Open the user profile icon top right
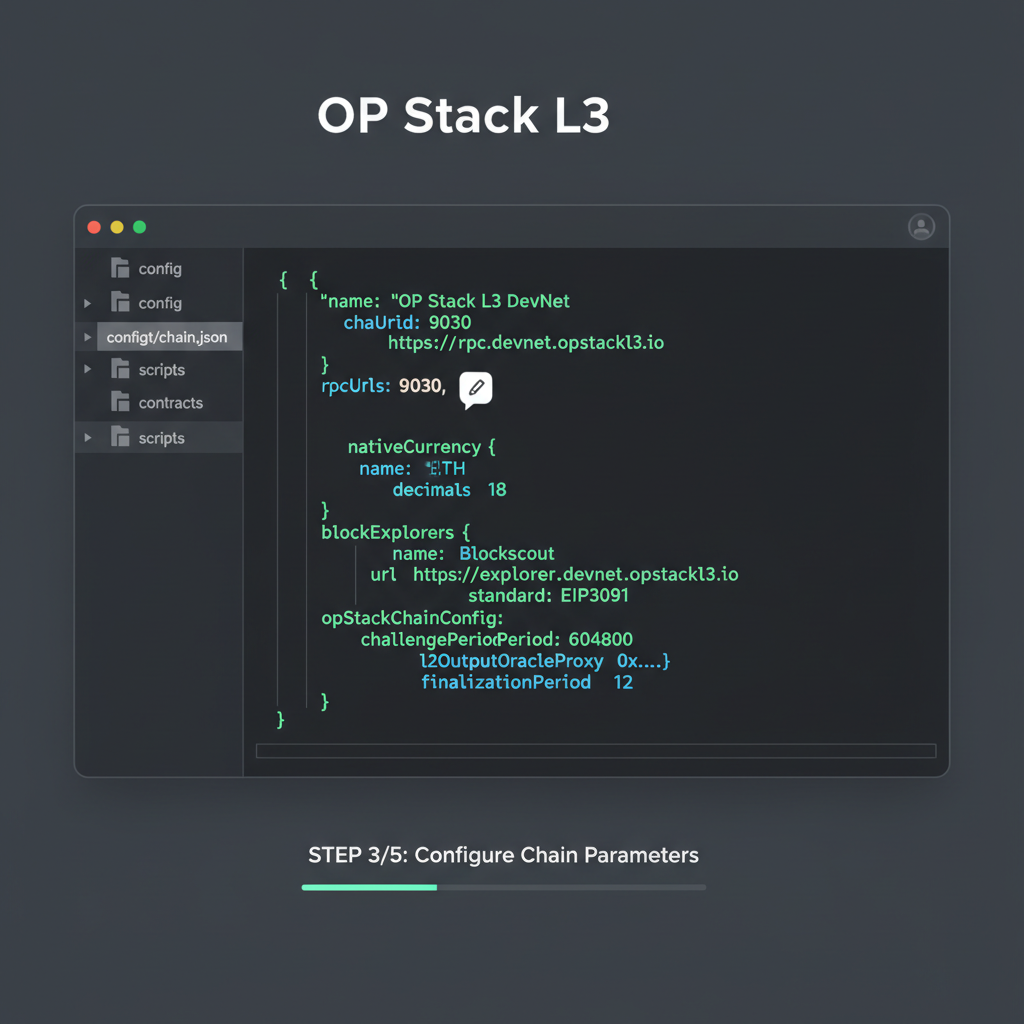 pos(921,227)
